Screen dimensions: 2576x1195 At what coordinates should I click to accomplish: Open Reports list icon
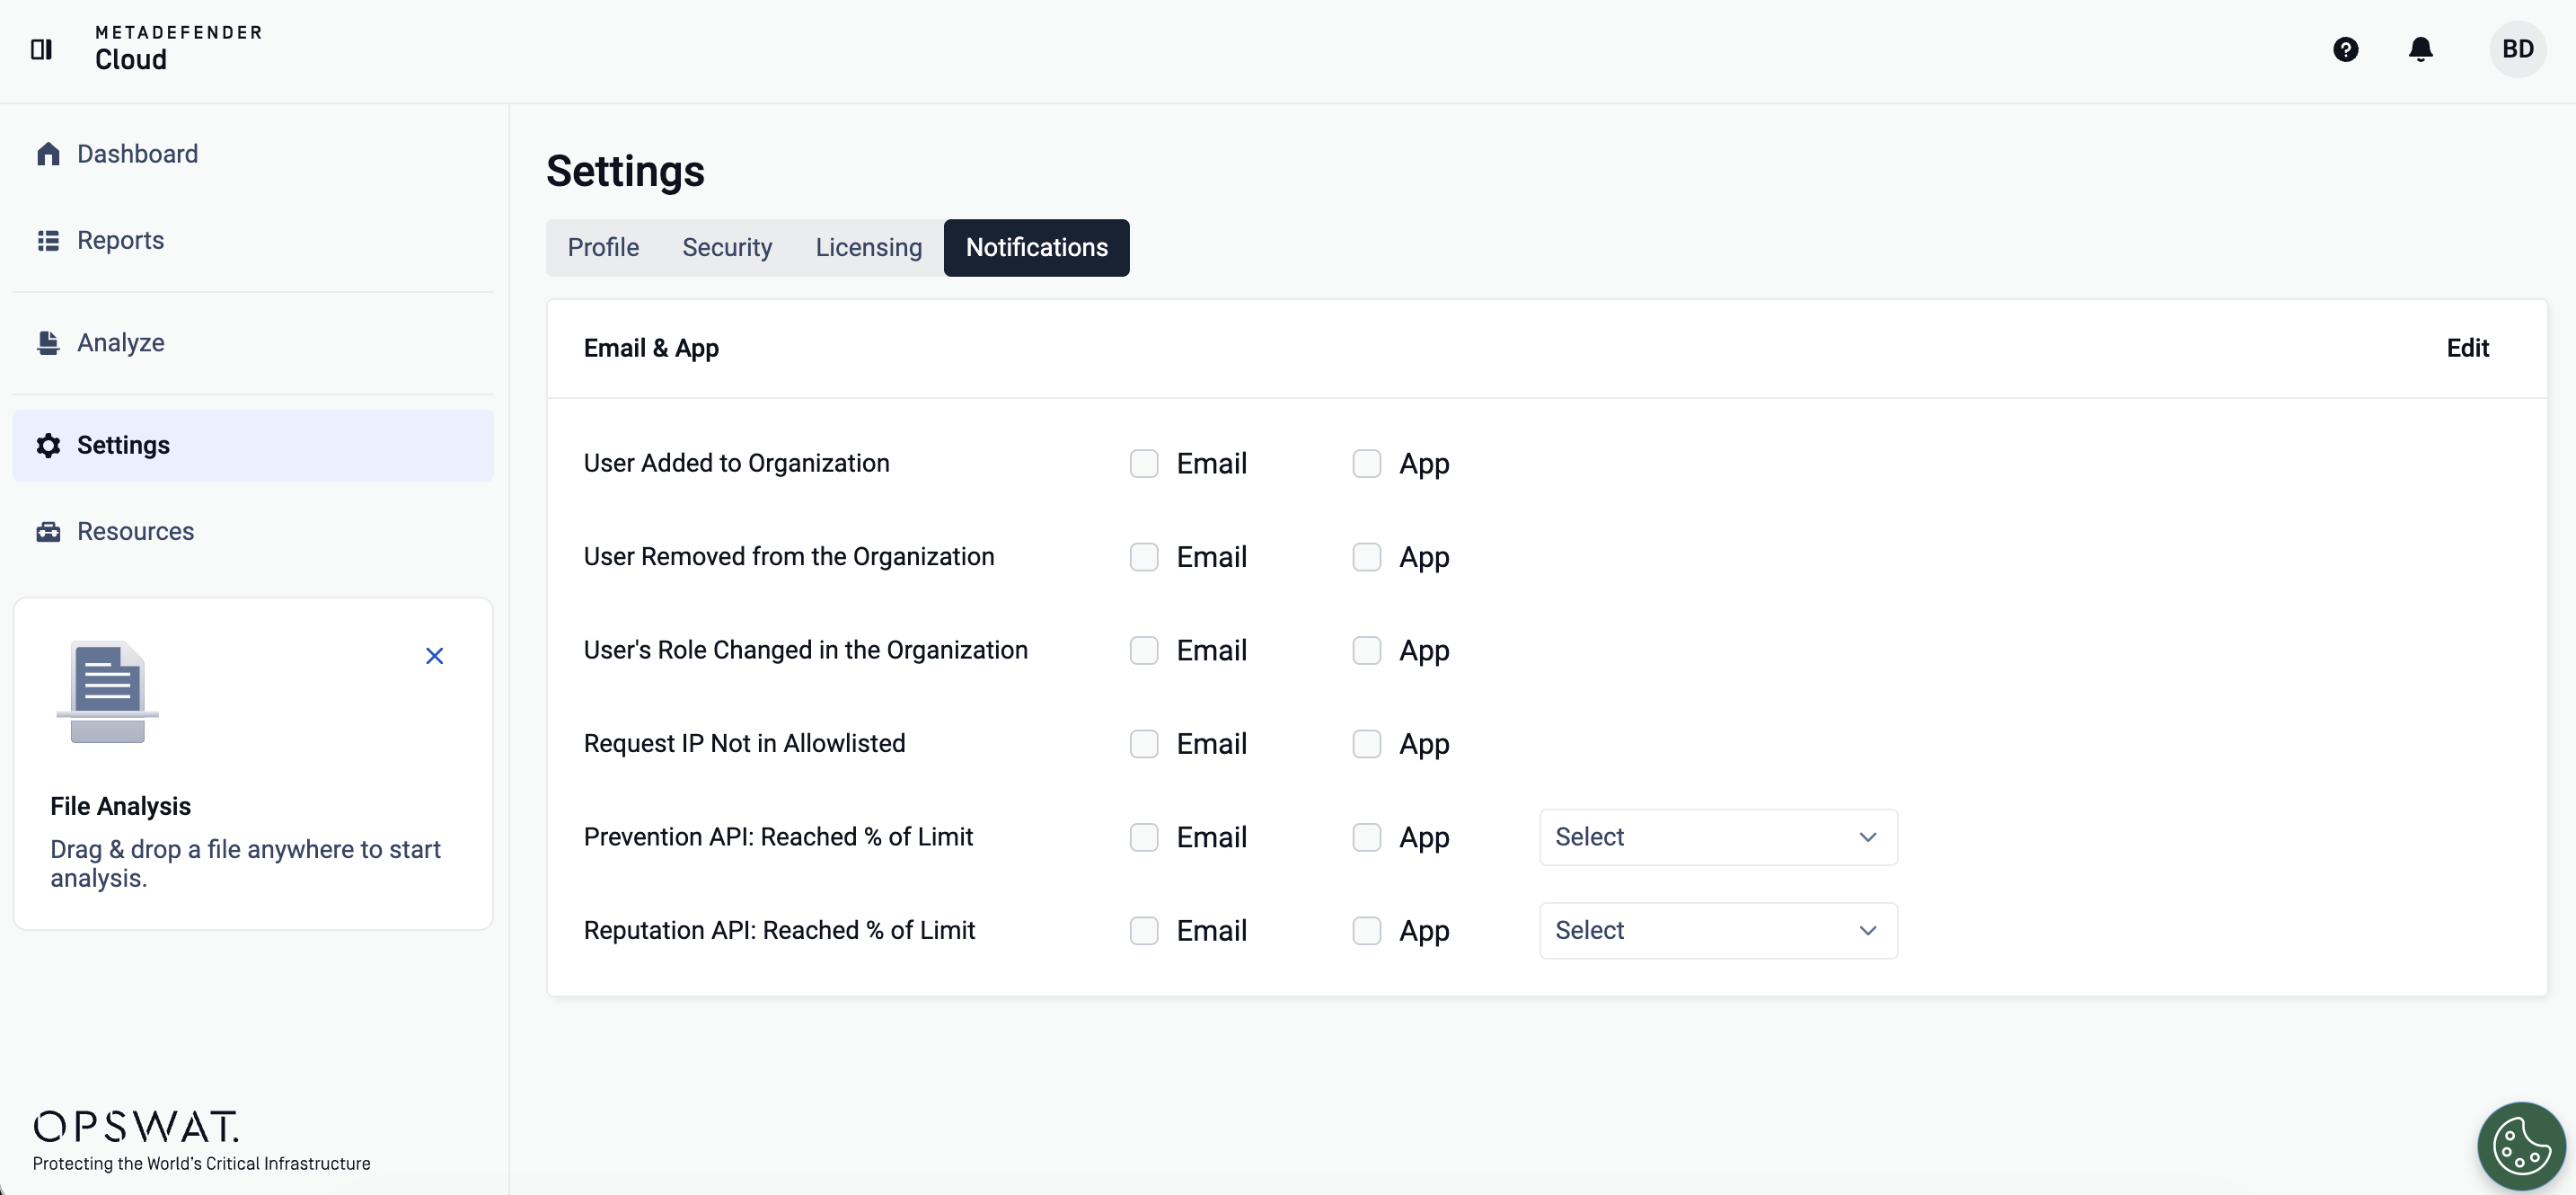click(48, 241)
